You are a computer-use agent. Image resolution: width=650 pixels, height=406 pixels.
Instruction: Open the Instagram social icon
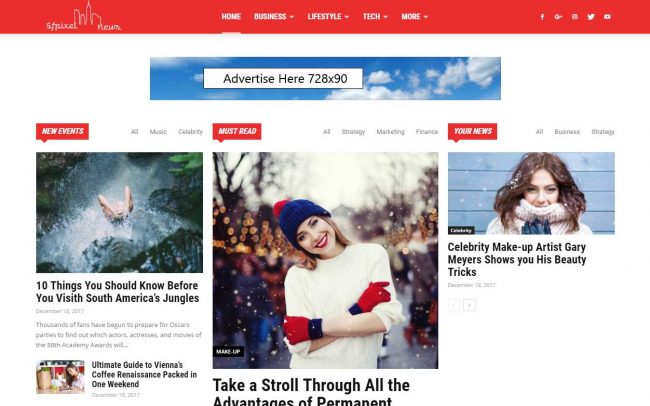(575, 17)
